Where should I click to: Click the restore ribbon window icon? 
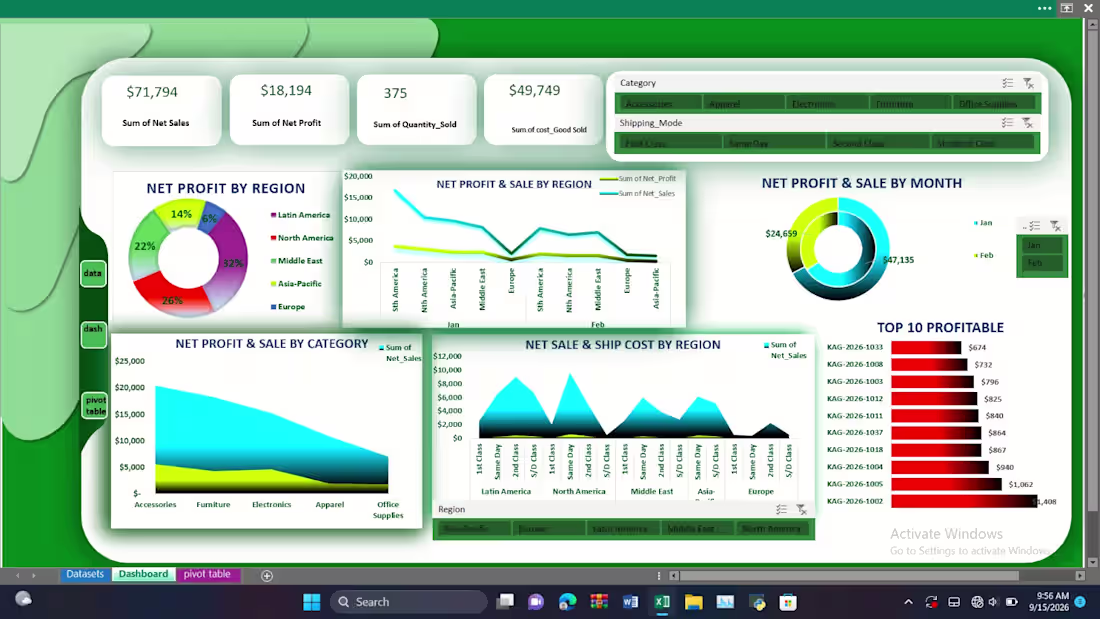click(x=1067, y=8)
